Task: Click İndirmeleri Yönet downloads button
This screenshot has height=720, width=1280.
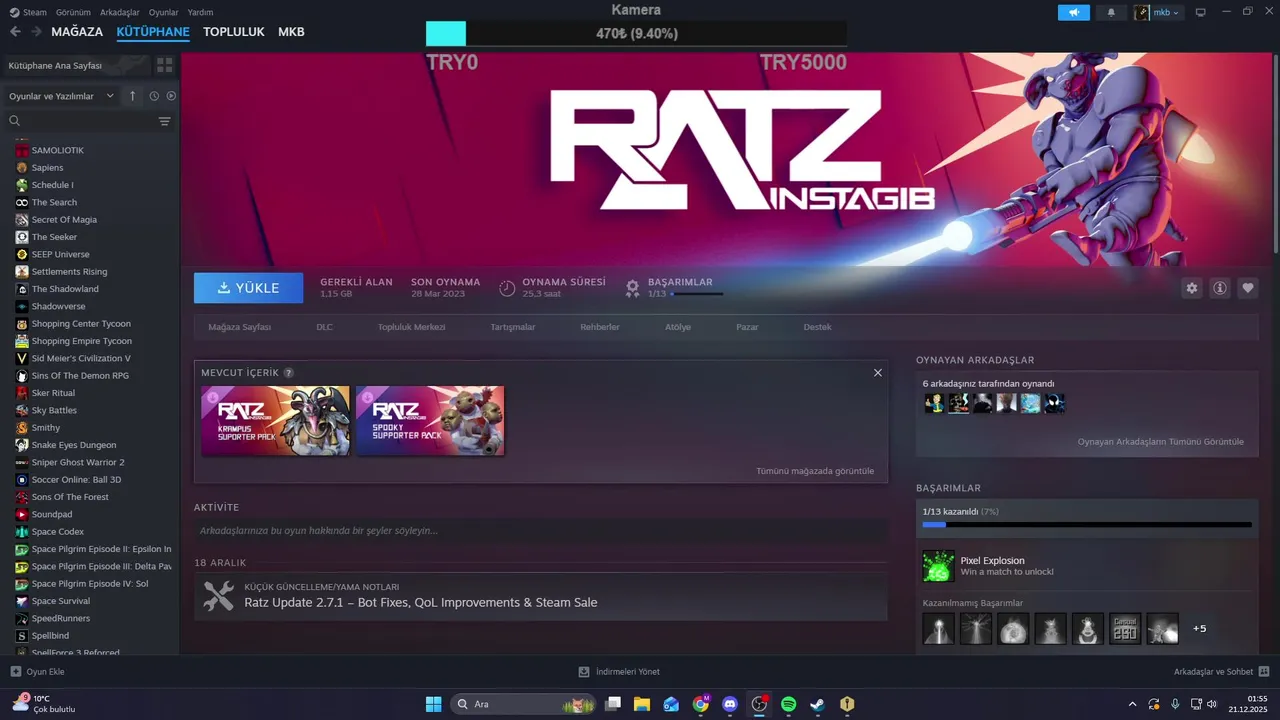Action: pyautogui.click(x=619, y=672)
